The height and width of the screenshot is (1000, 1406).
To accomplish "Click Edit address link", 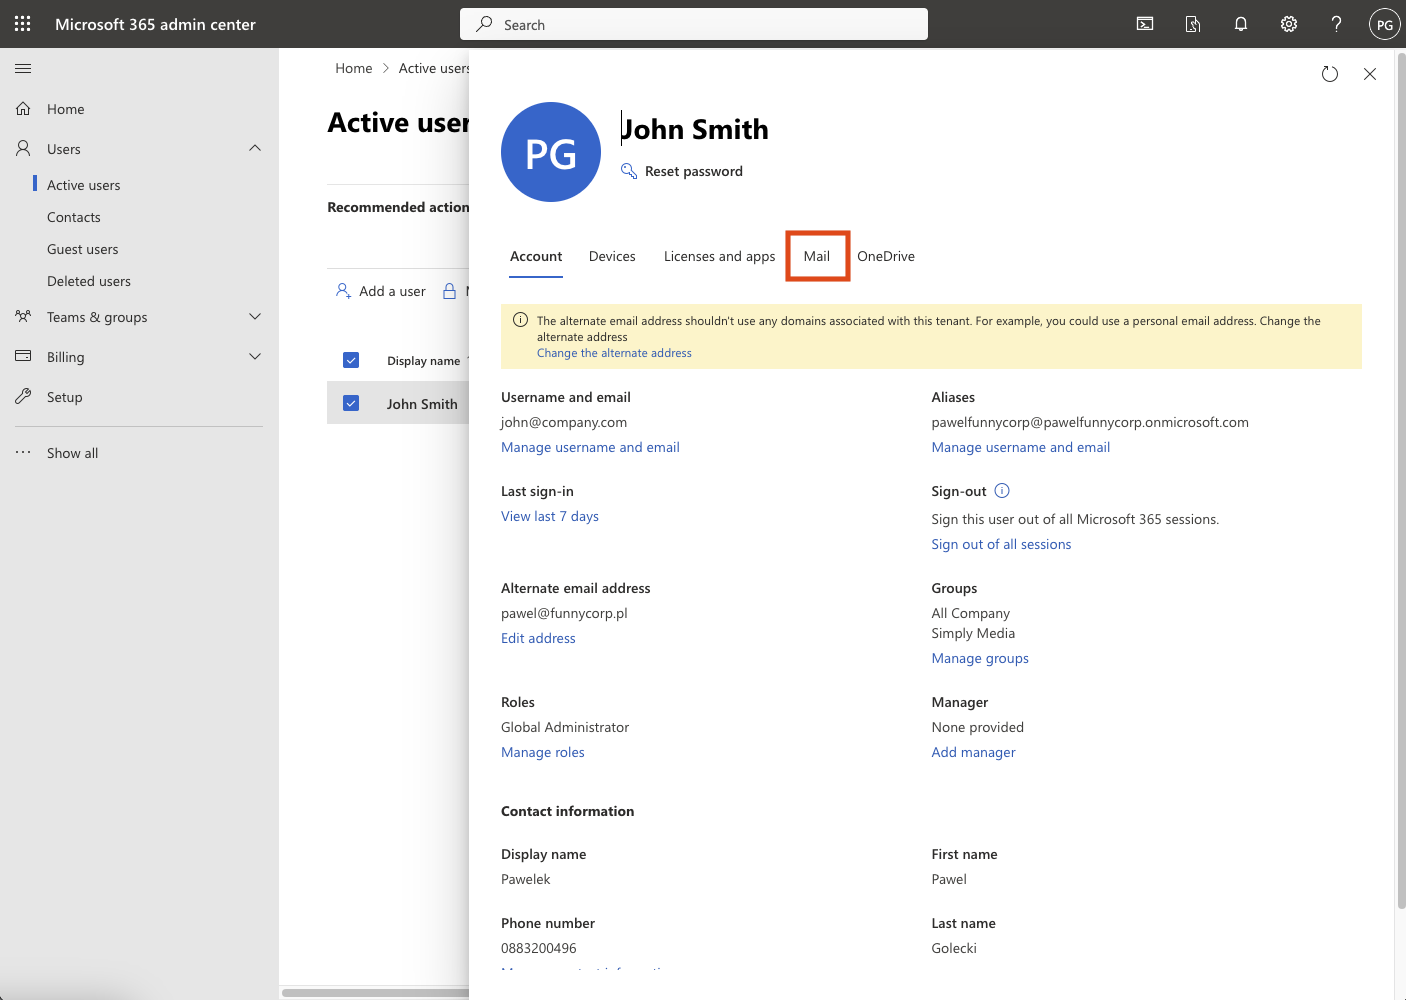I will pyautogui.click(x=538, y=638).
